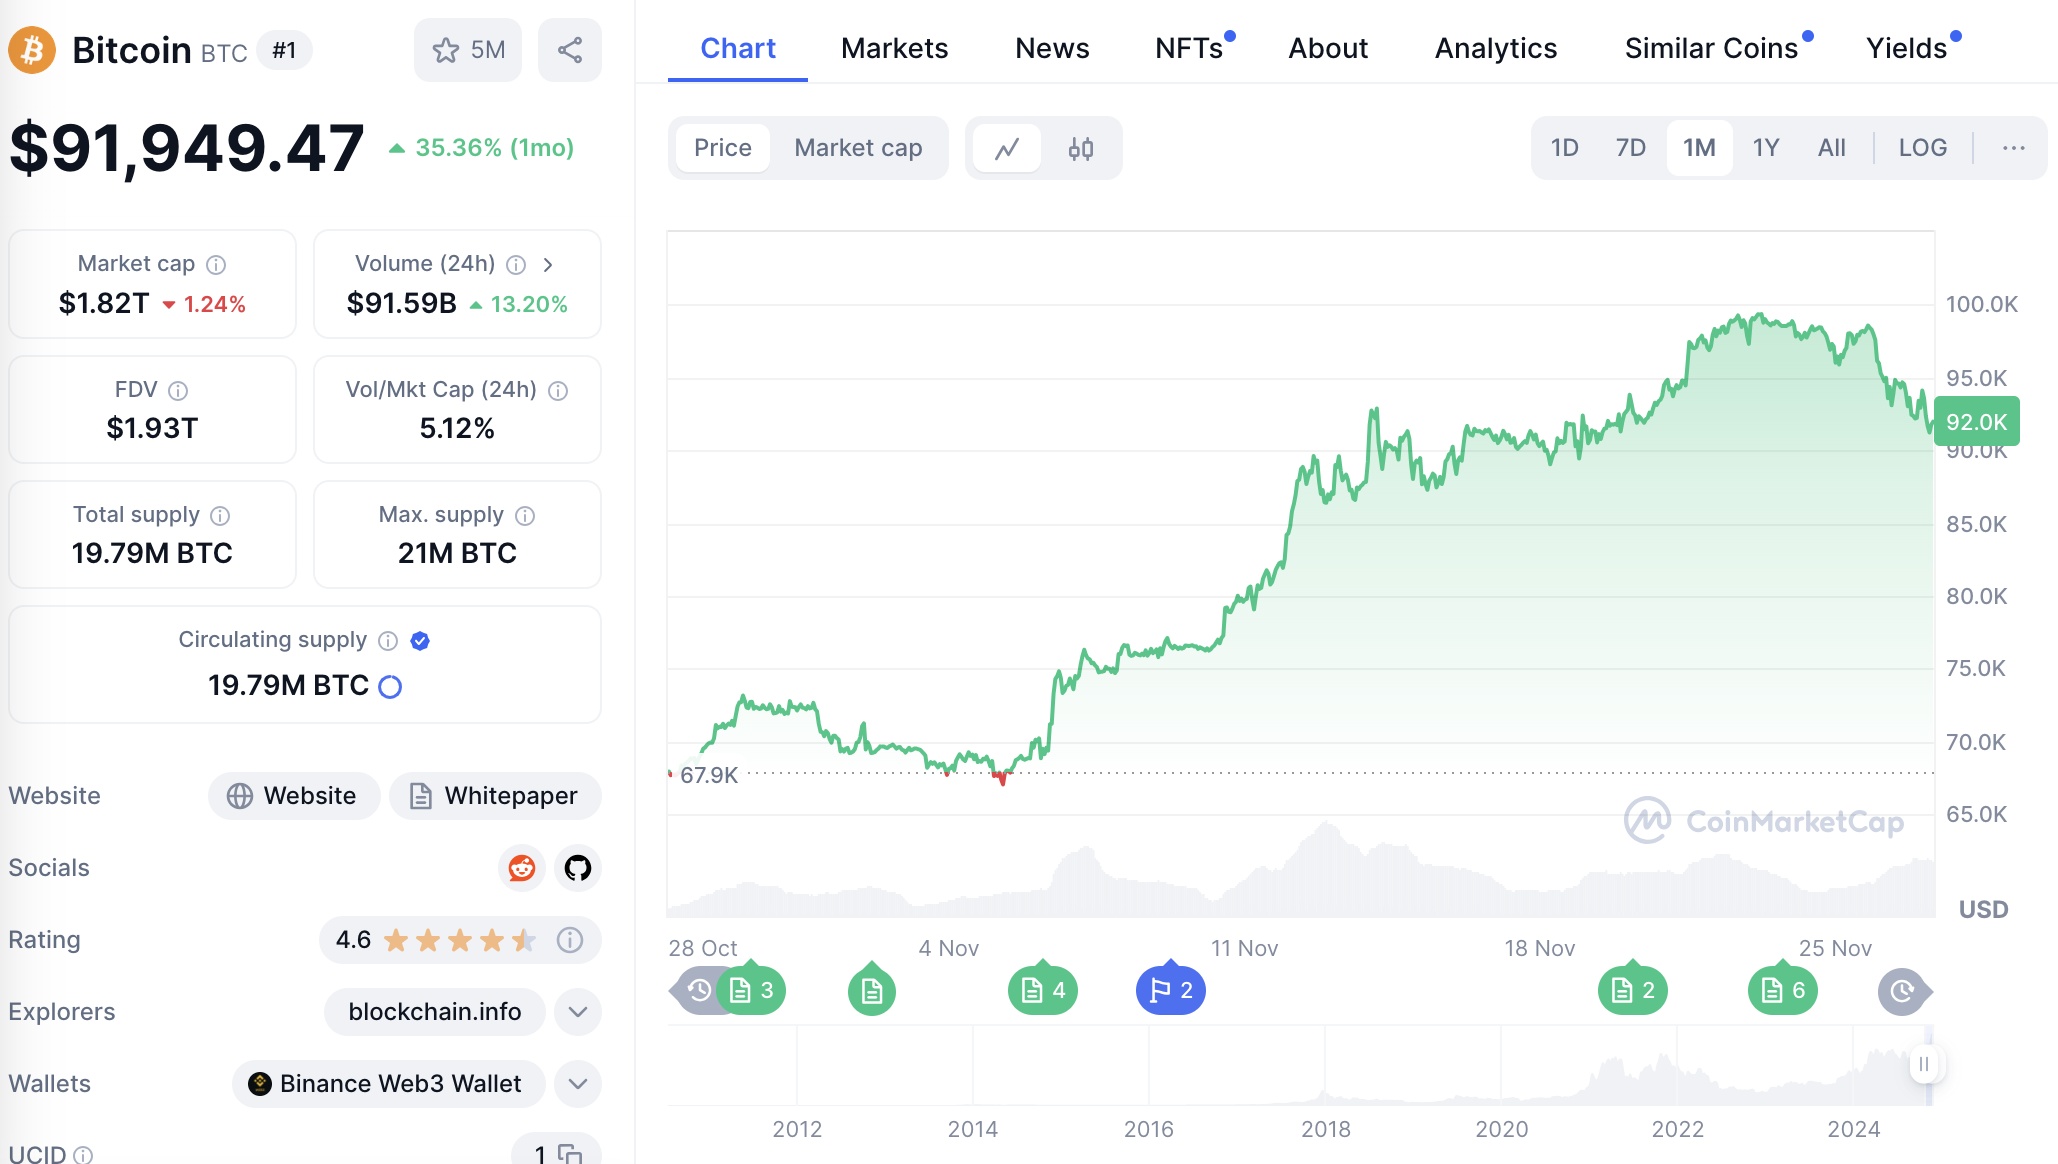Open the blue flag 2 events marker
The height and width of the screenshot is (1164, 2058).
(1171, 990)
